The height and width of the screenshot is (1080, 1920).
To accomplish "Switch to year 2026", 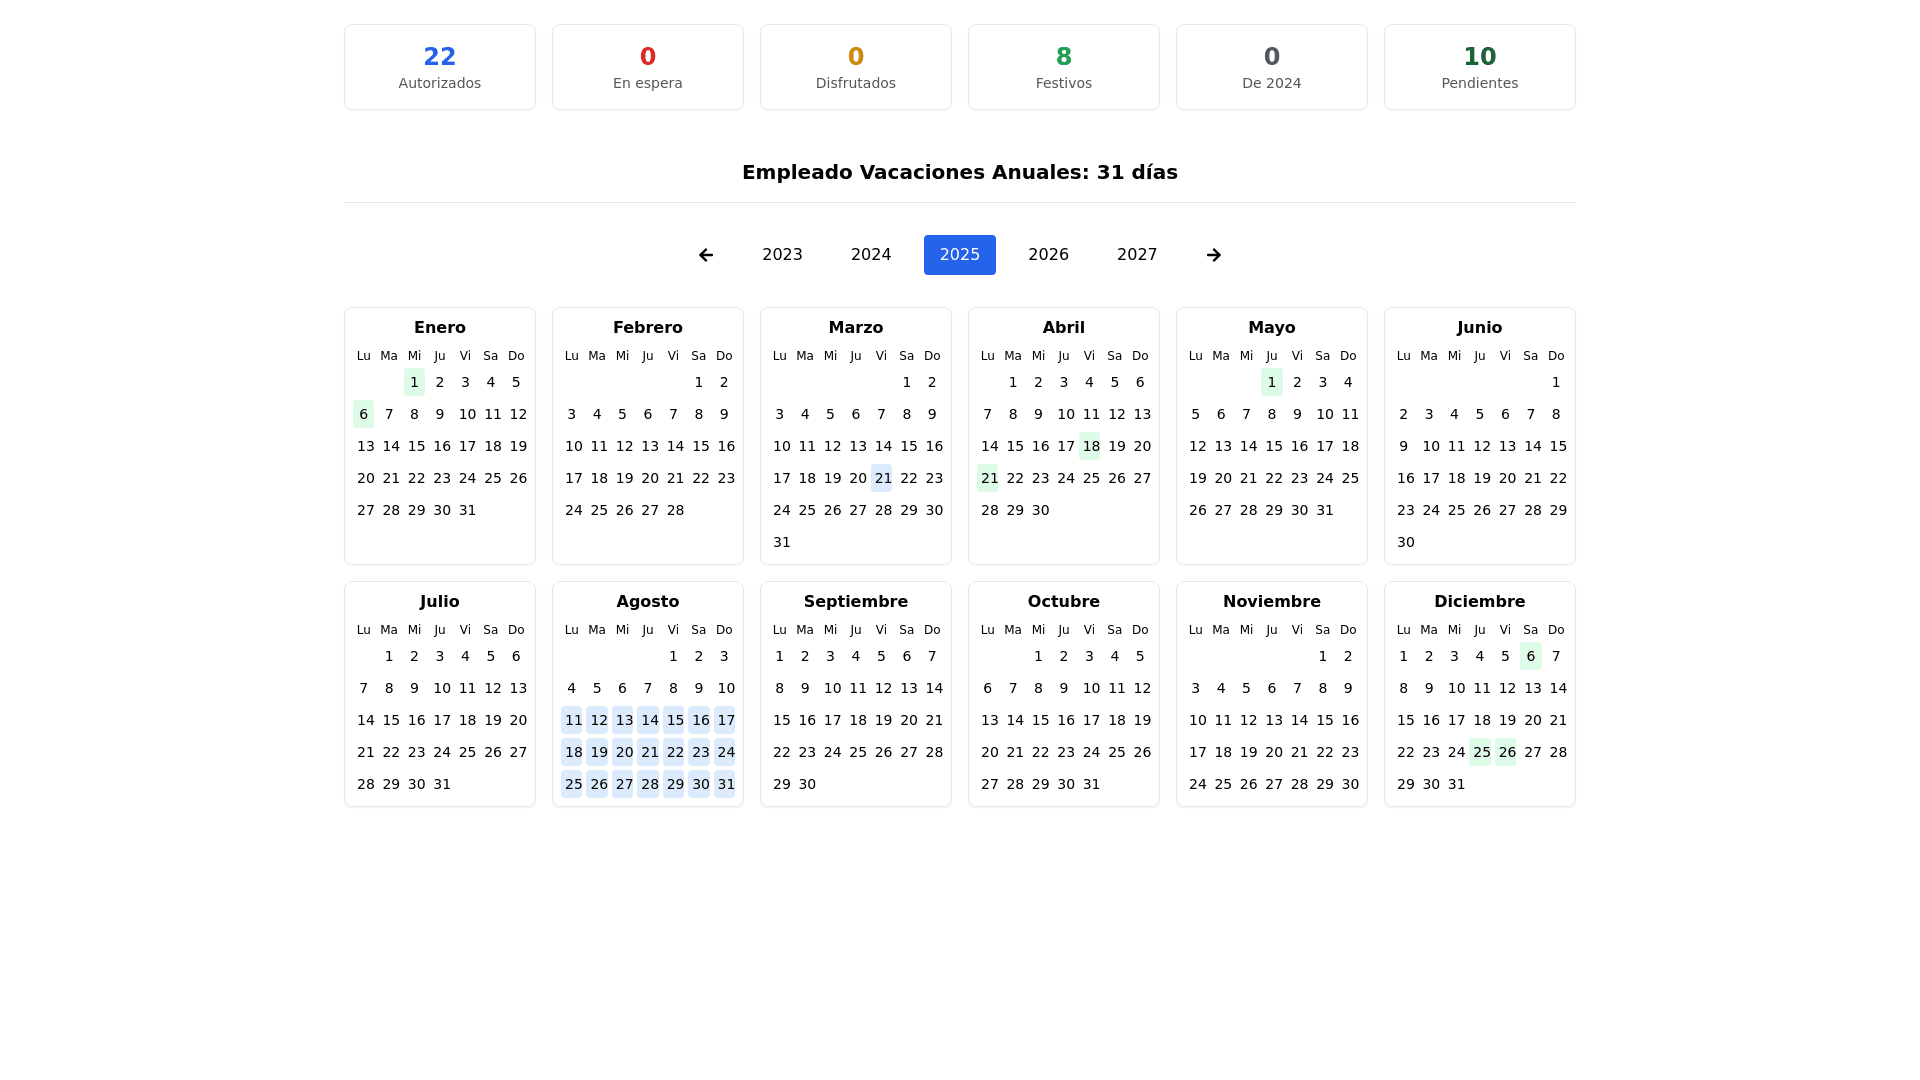I will pyautogui.click(x=1048, y=255).
